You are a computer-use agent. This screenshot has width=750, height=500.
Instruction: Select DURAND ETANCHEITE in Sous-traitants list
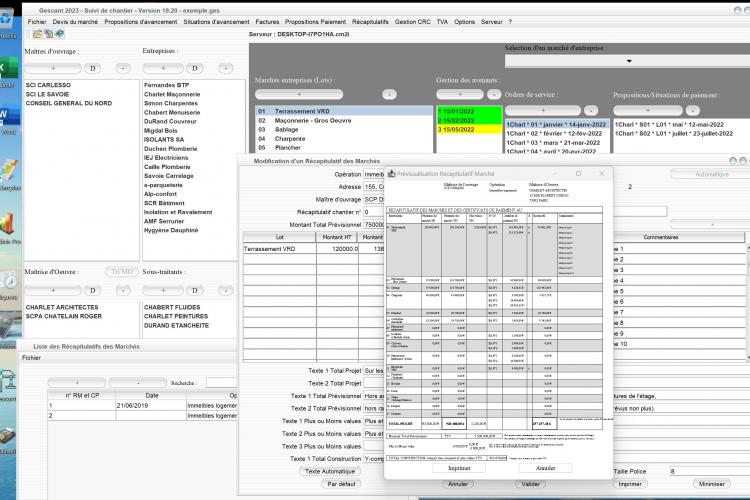click(x=176, y=325)
